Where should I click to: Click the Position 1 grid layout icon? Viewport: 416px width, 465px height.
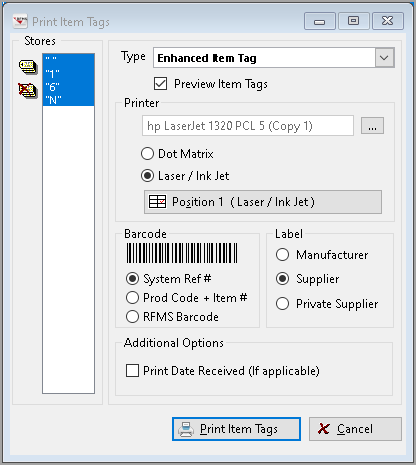(x=157, y=202)
